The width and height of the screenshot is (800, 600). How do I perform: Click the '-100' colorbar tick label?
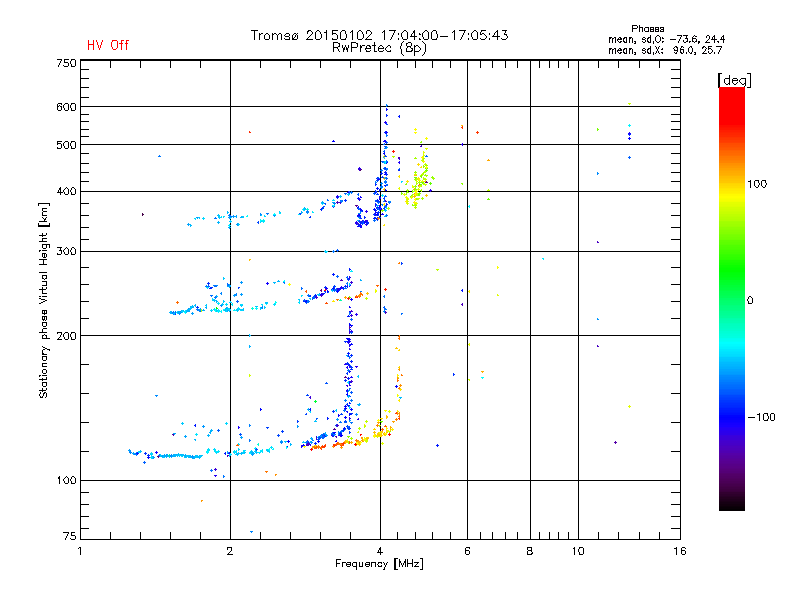pyautogui.click(x=761, y=417)
